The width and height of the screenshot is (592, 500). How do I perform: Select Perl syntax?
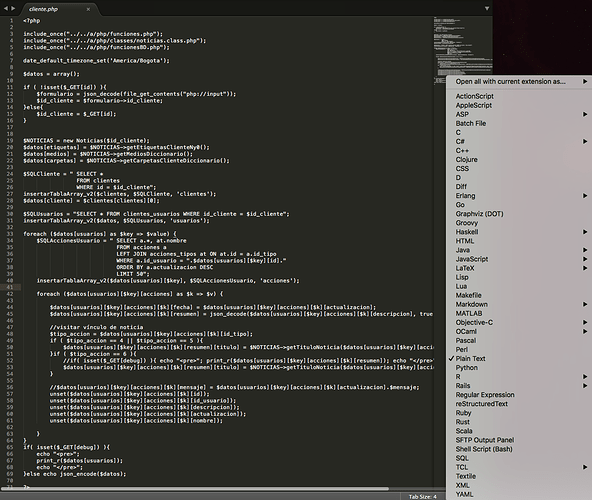coord(519,350)
